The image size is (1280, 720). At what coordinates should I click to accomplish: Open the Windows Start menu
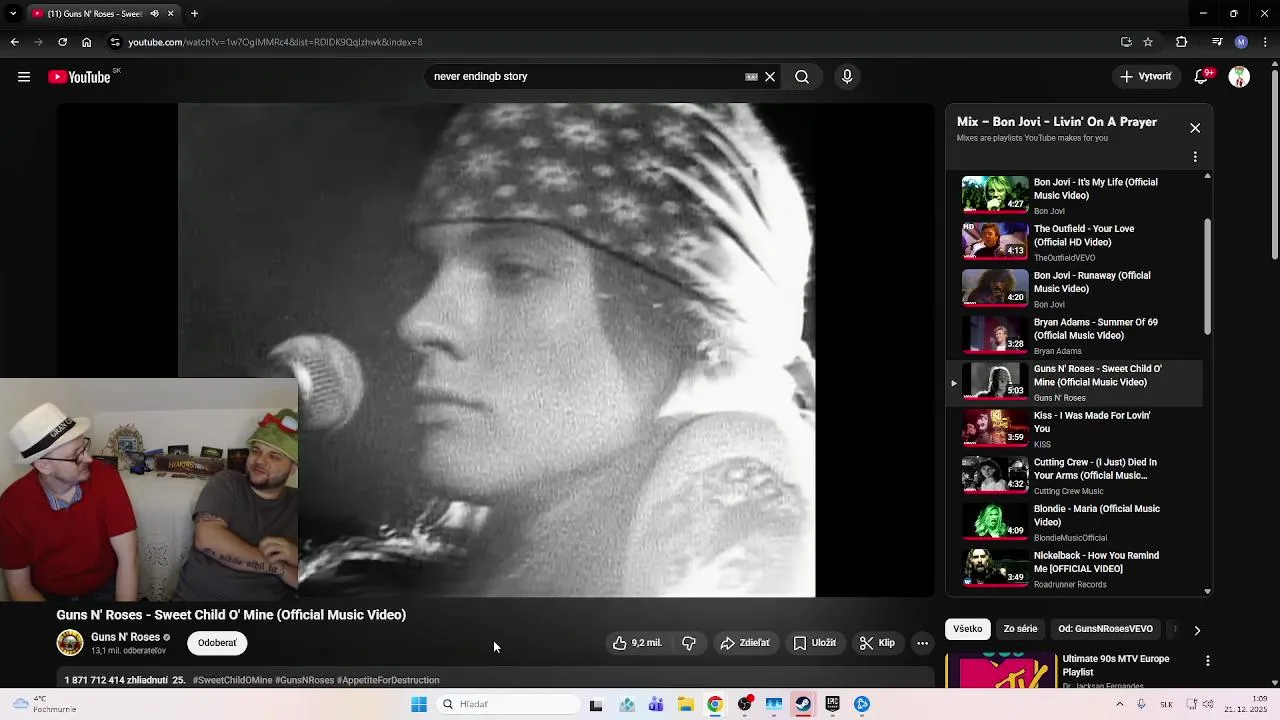coord(419,704)
